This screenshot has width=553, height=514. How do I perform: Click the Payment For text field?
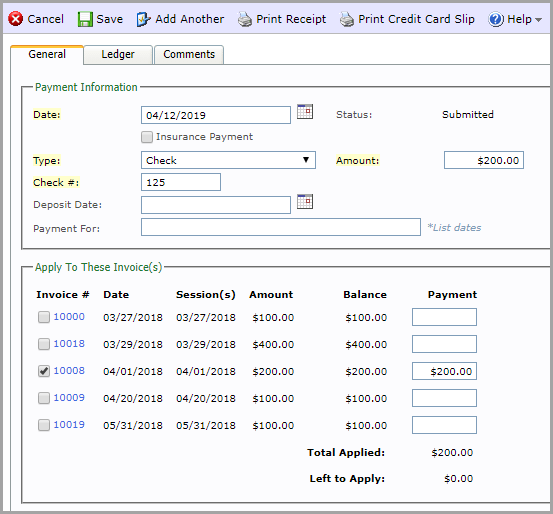[x=281, y=227]
